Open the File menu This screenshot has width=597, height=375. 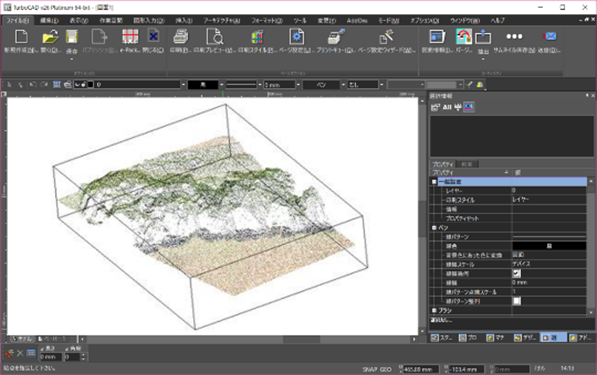pyautogui.click(x=18, y=21)
